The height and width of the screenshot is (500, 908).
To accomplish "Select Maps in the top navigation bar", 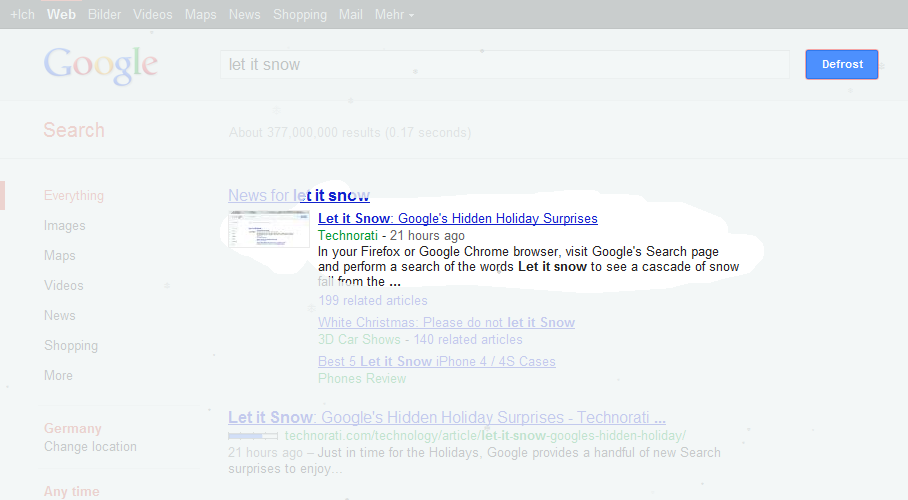I will tap(200, 15).
